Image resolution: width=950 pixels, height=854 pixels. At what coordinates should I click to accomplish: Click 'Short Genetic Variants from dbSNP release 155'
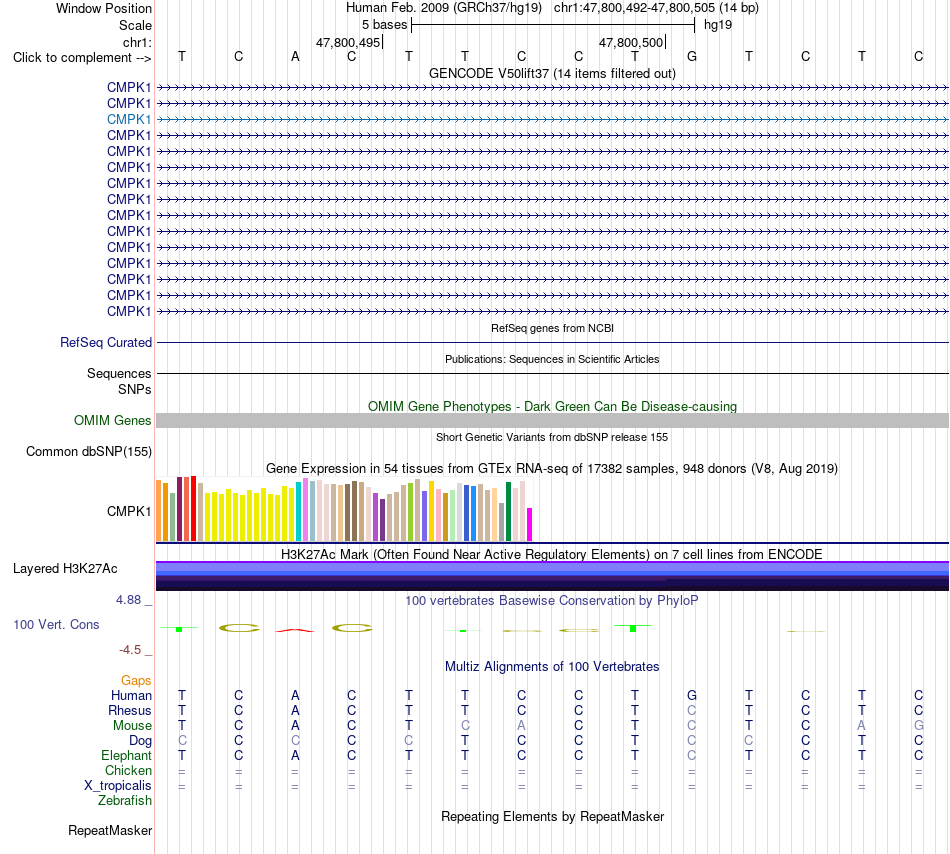(552, 437)
